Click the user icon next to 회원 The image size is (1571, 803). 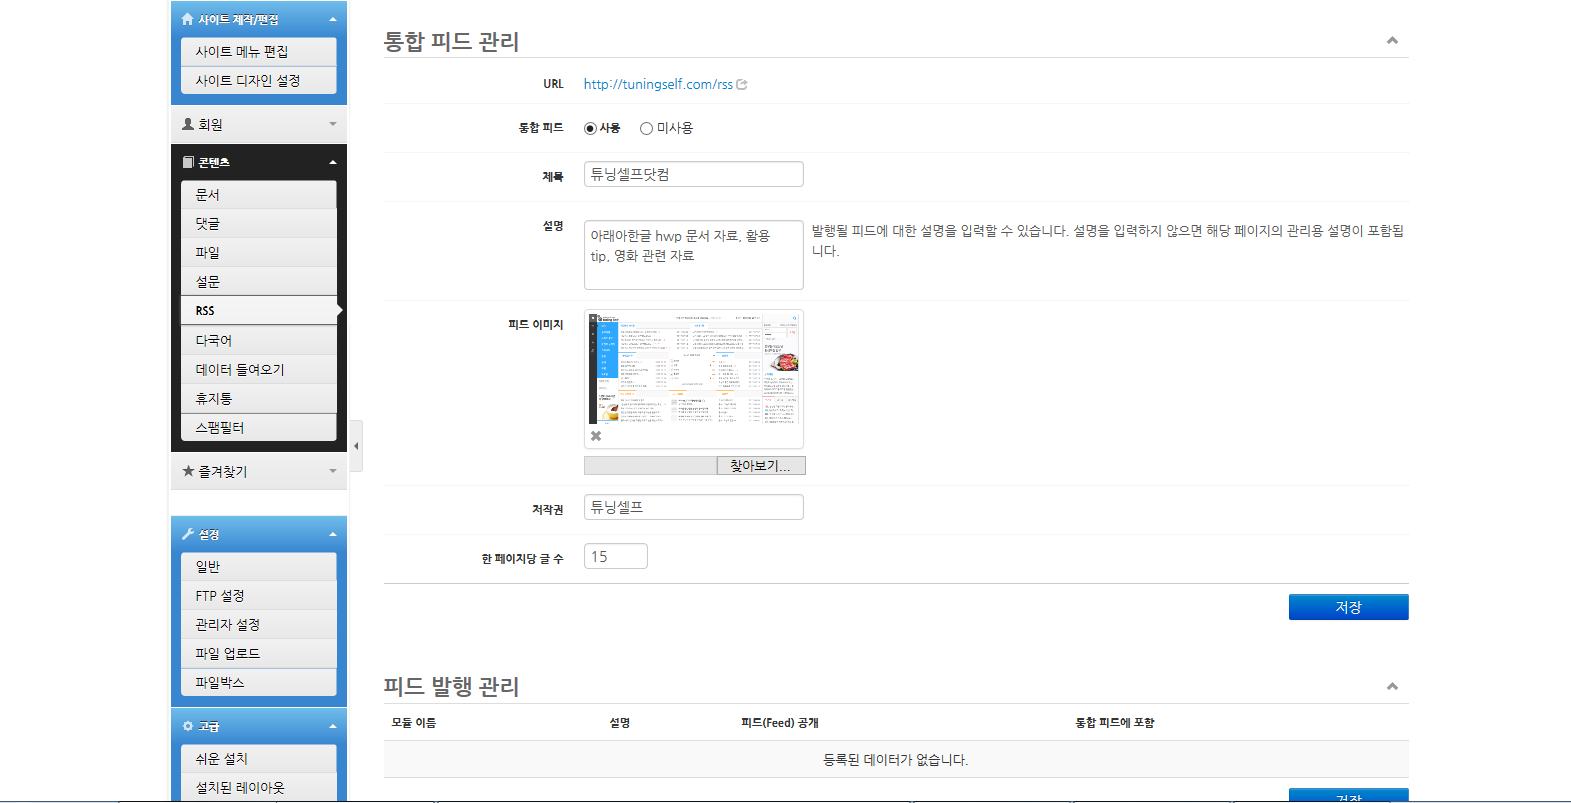188,124
